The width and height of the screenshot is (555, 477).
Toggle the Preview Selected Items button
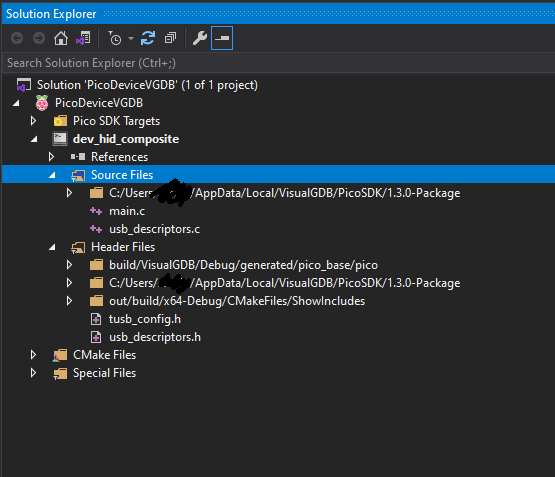[222, 38]
